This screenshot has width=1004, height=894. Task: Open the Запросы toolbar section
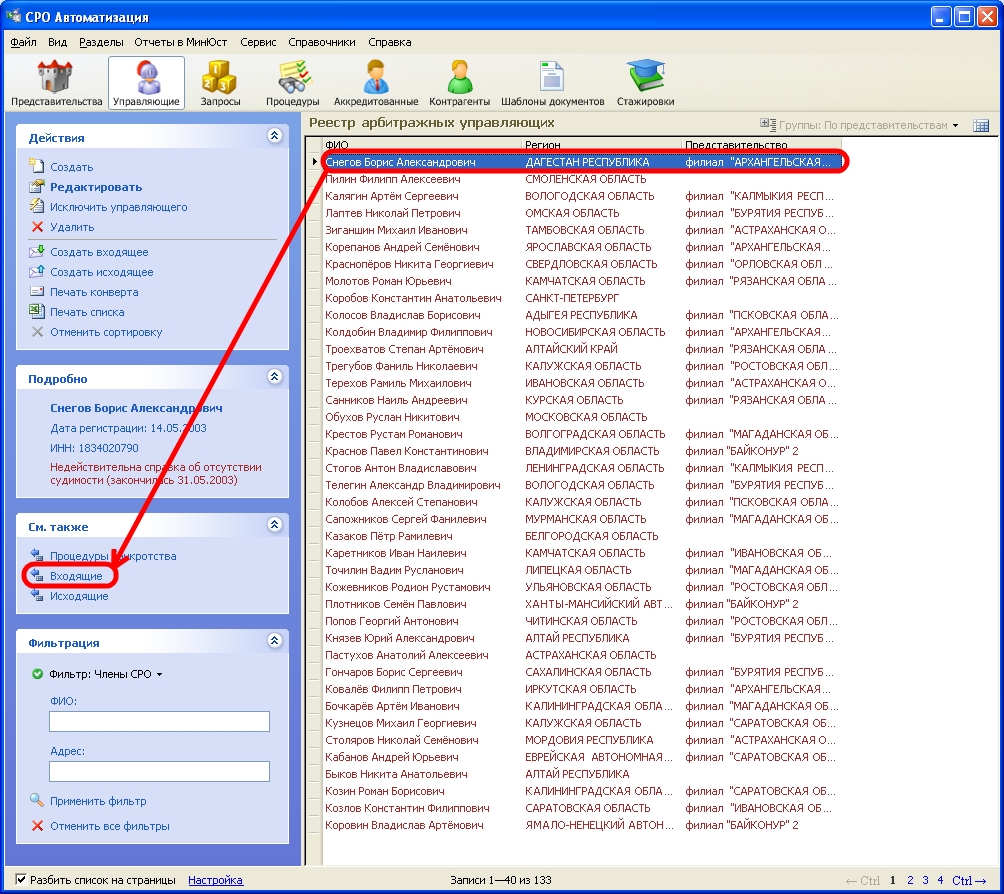220,83
